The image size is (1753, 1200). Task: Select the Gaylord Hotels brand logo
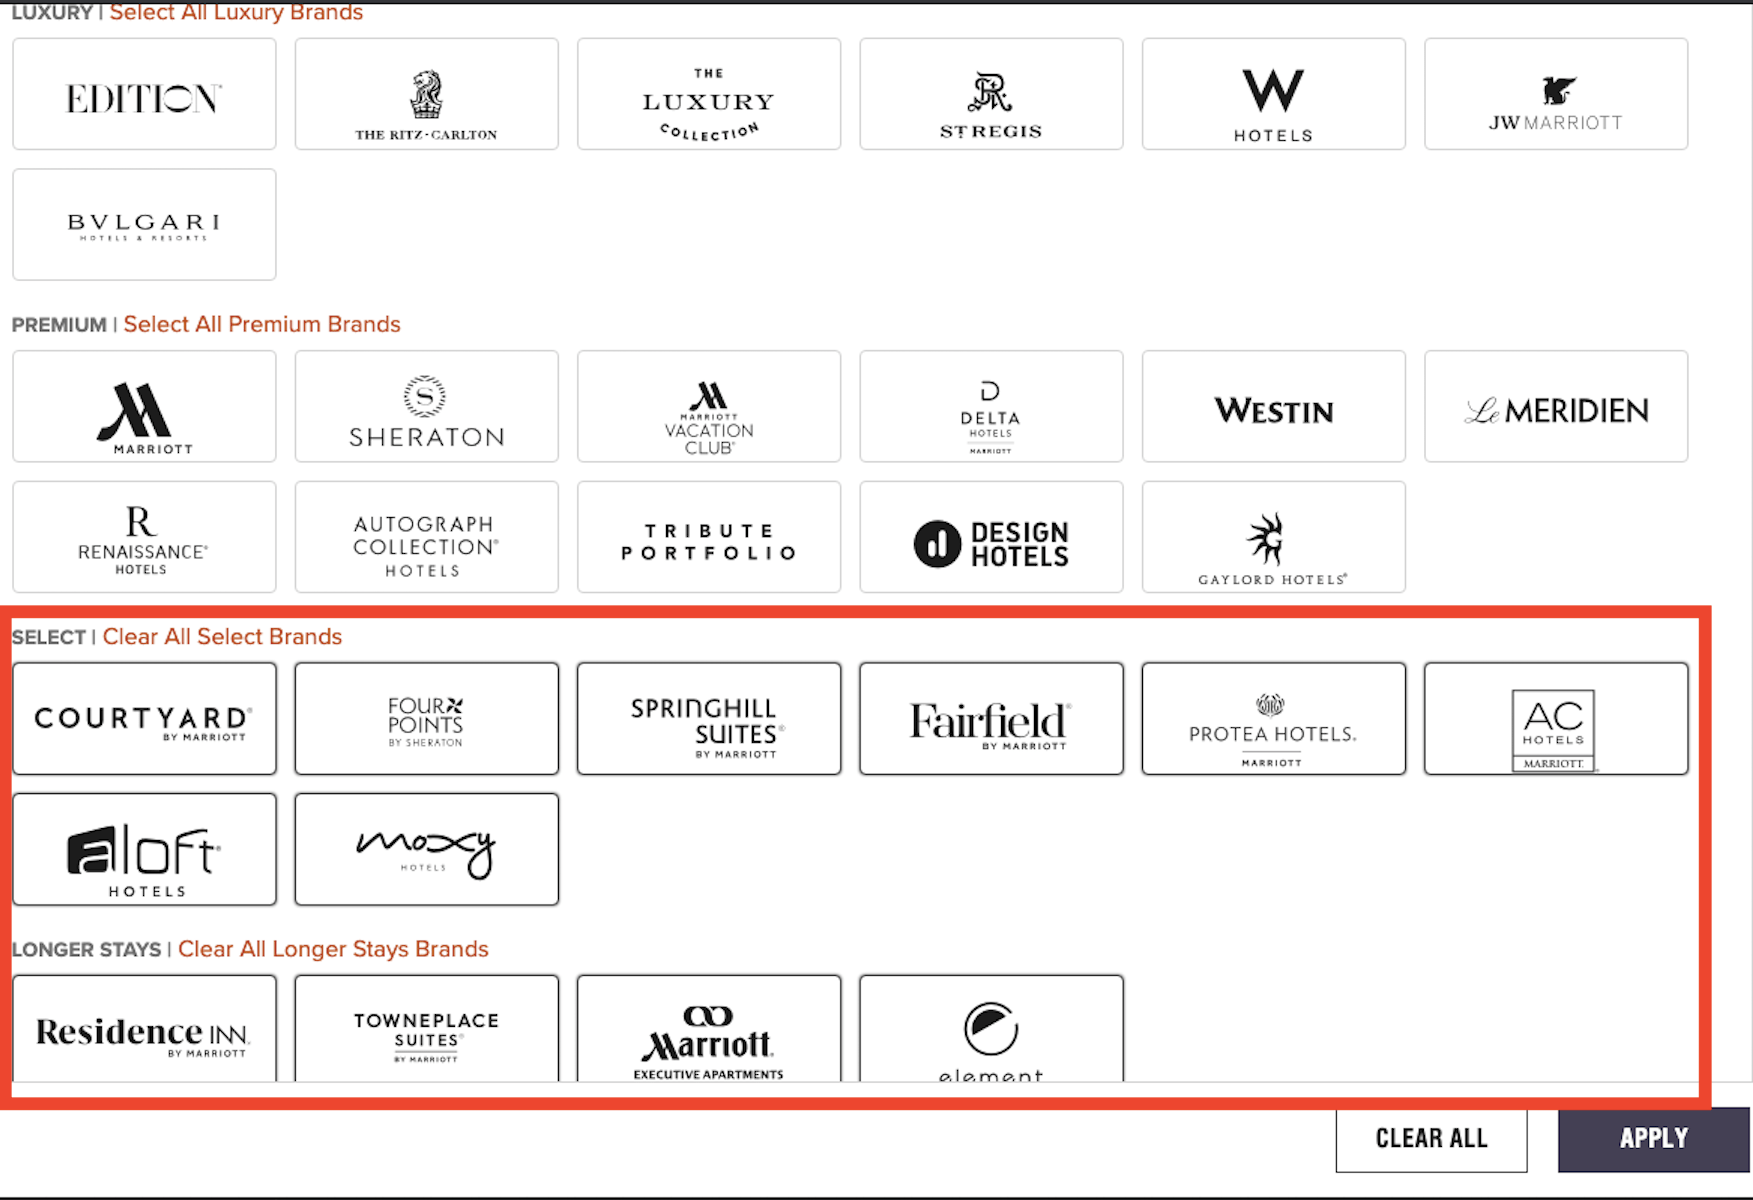click(x=1273, y=537)
